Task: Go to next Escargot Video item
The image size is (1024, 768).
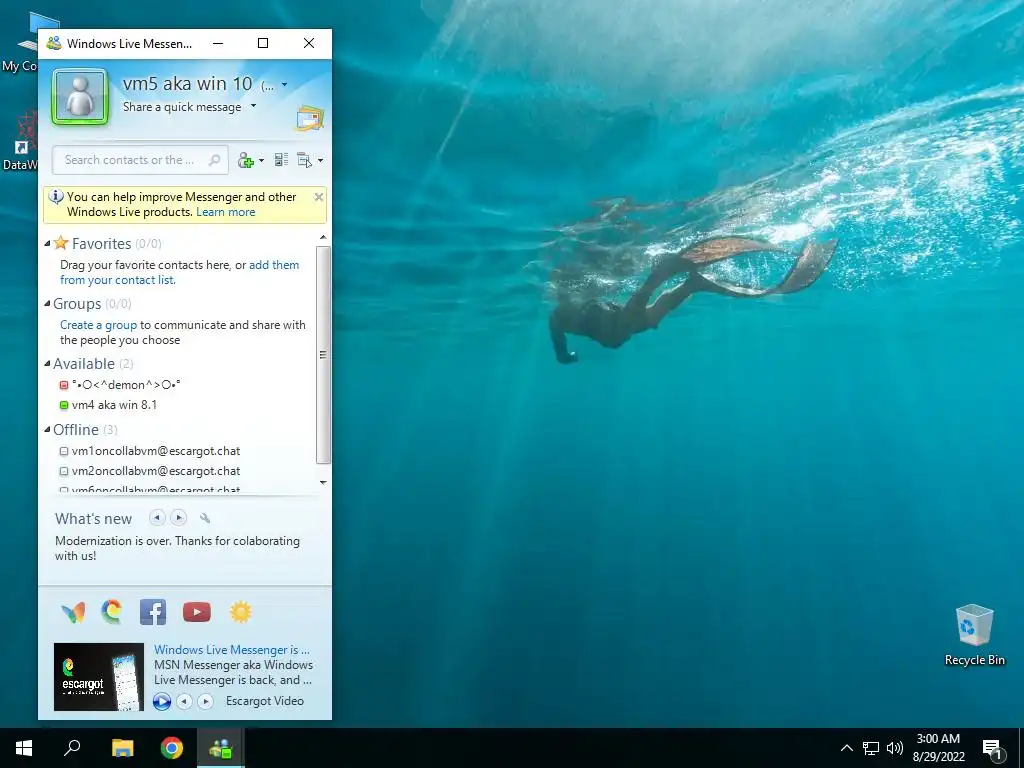Action: coord(205,701)
